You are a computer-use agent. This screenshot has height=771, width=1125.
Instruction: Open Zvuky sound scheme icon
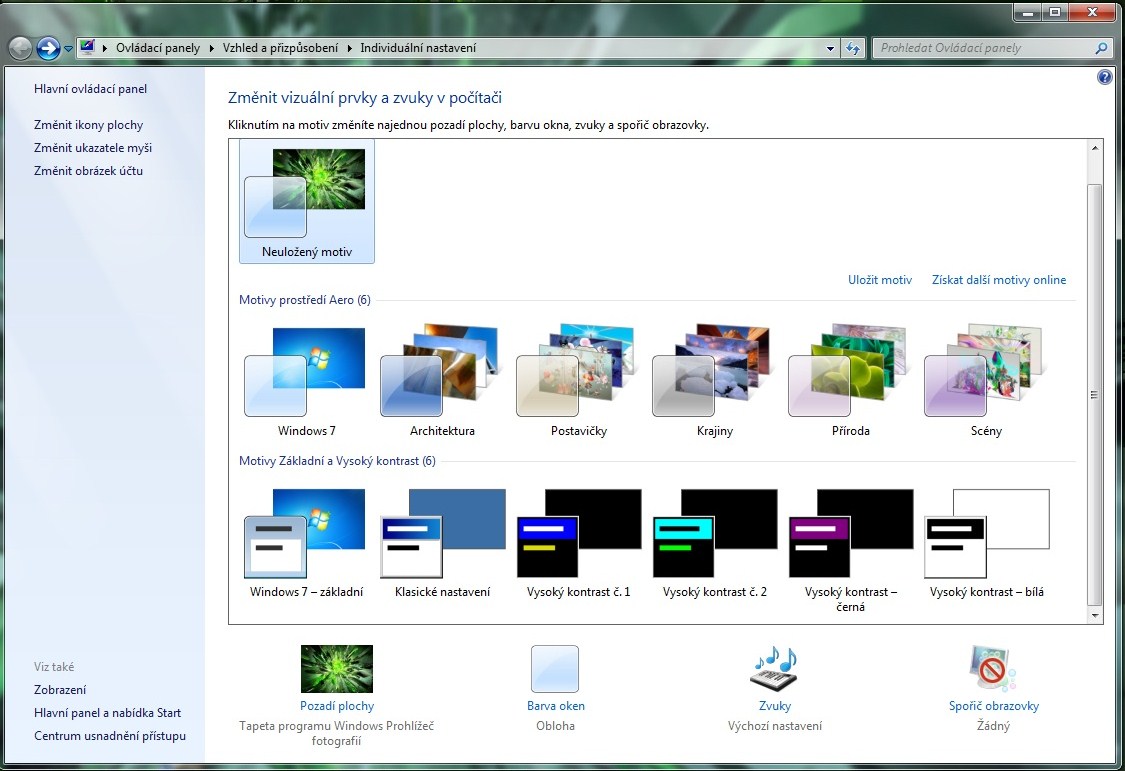(774, 668)
